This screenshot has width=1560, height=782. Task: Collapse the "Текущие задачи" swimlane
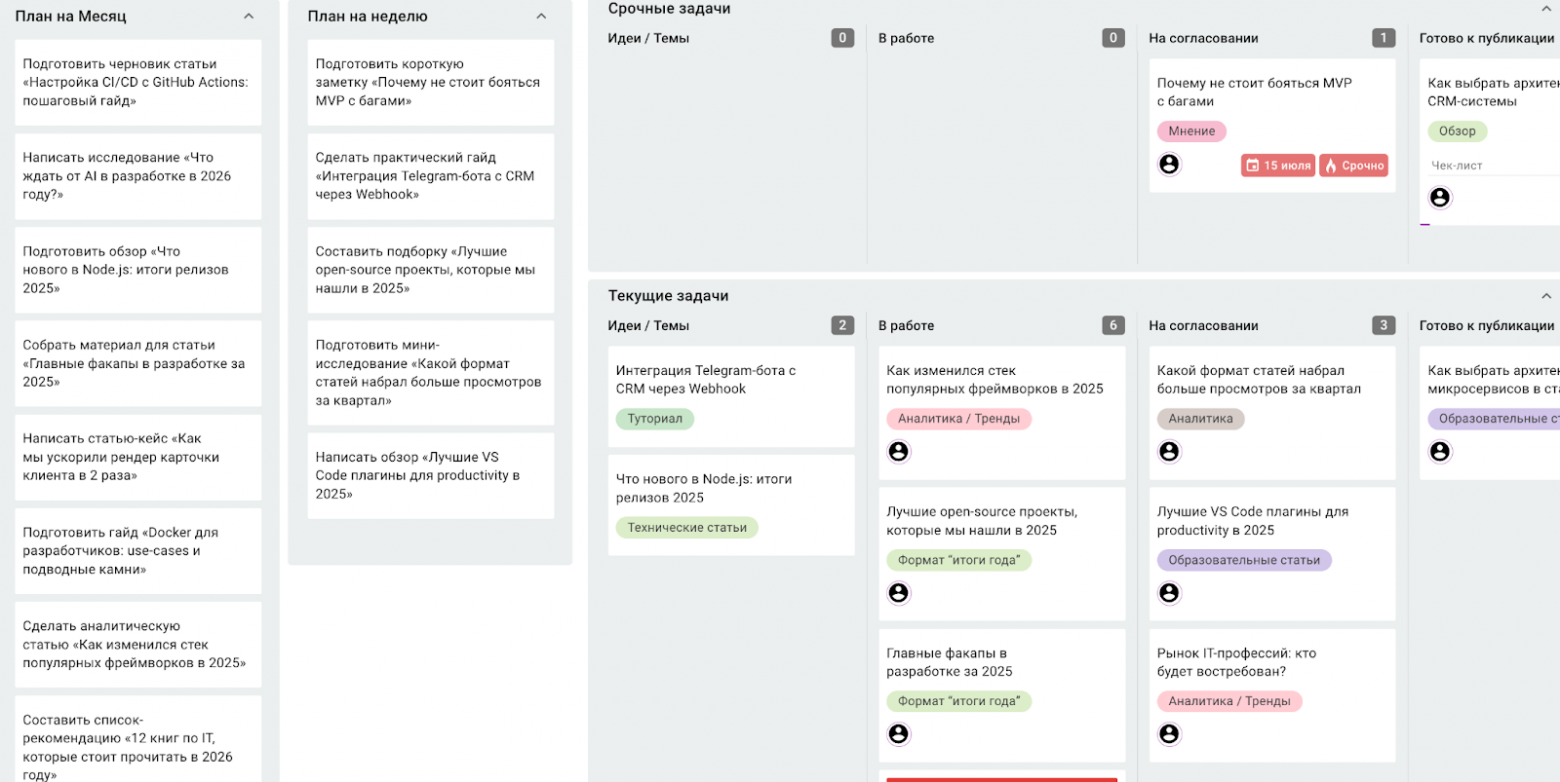click(x=1546, y=296)
